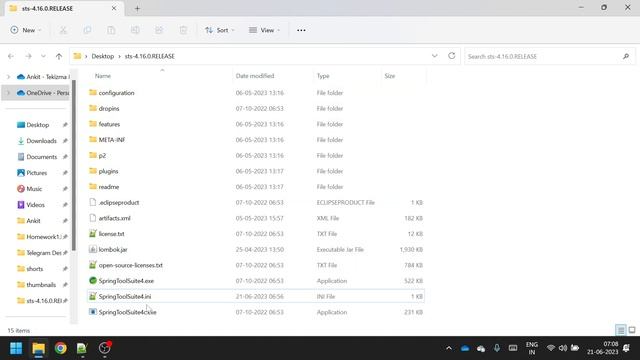
Task: Click the OneDrive tray icon
Action: click(465, 348)
